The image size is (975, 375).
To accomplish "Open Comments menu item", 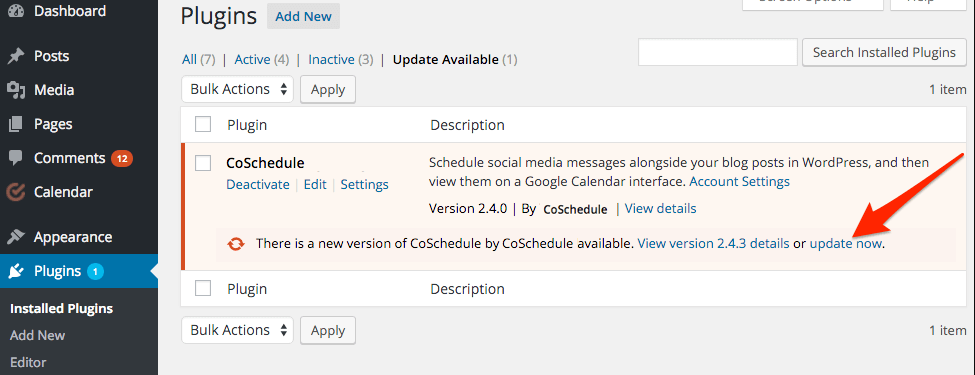I will [x=70, y=159].
